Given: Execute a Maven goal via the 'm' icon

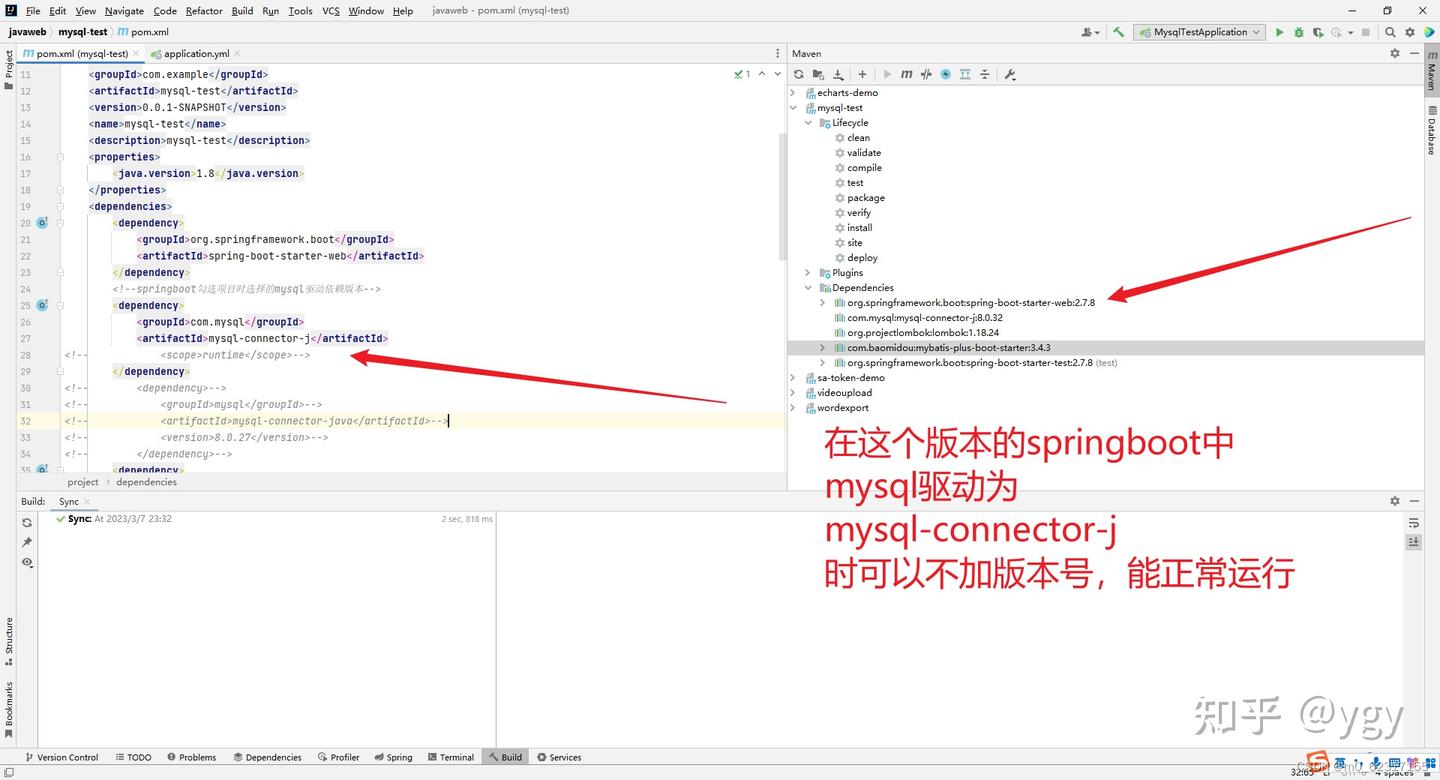Looking at the screenshot, I should [907, 73].
